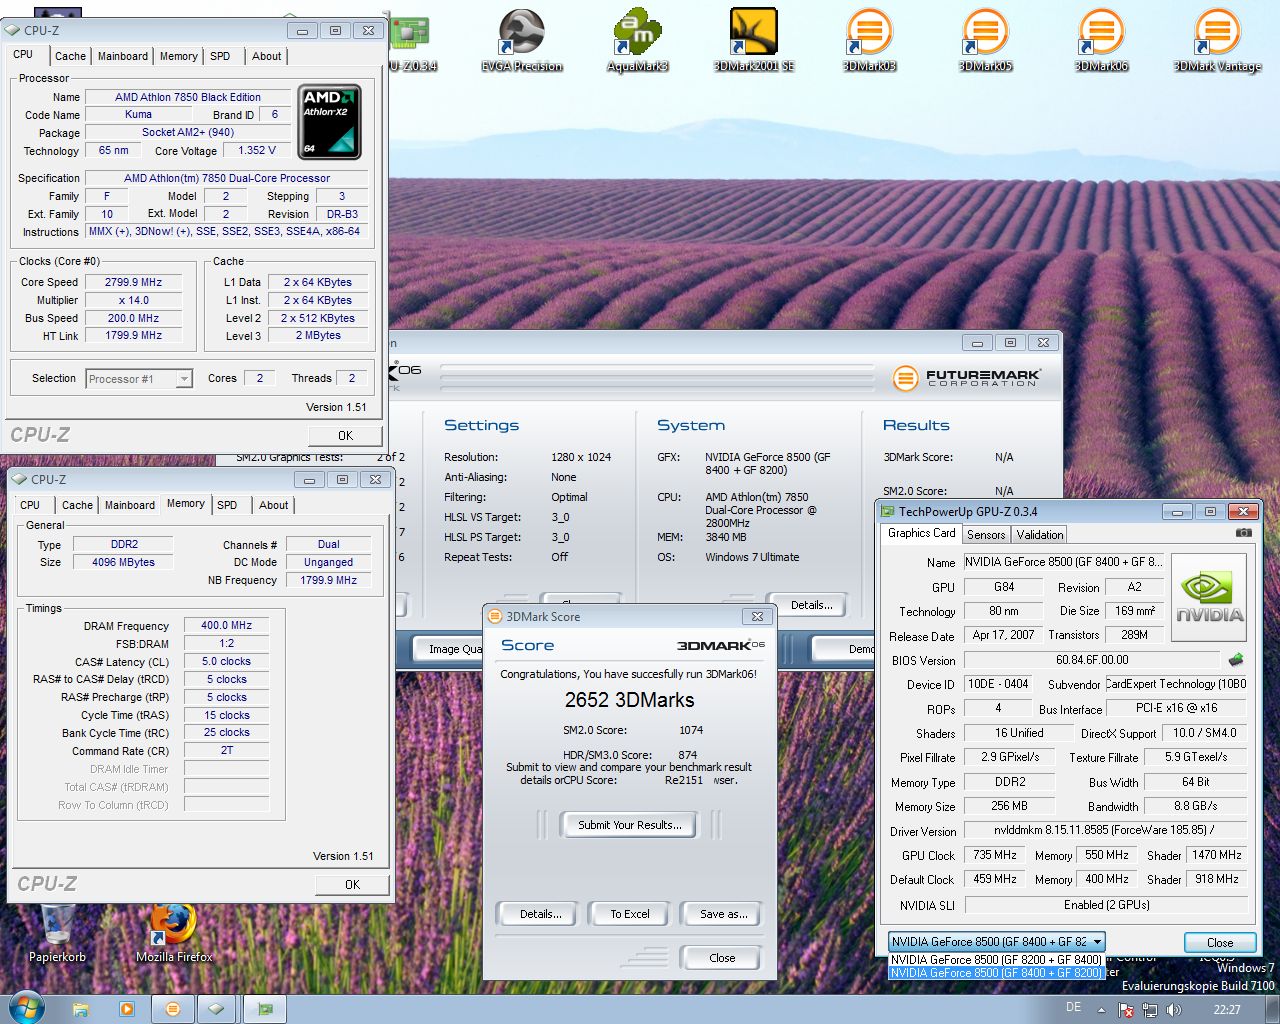Click the taskbar clock showing 22:27
The image size is (1280, 1024).
pos(1227,1010)
